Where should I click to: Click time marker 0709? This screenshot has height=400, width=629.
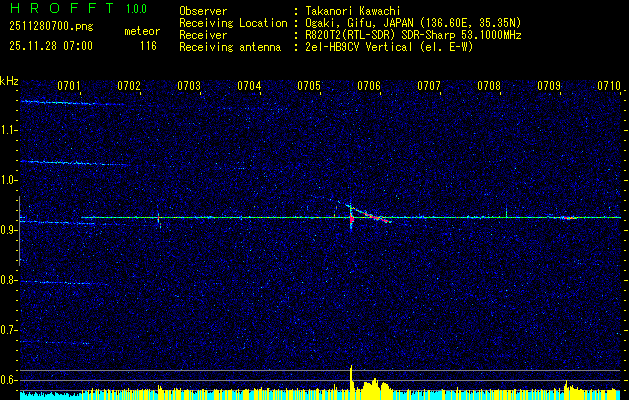tap(549, 86)
